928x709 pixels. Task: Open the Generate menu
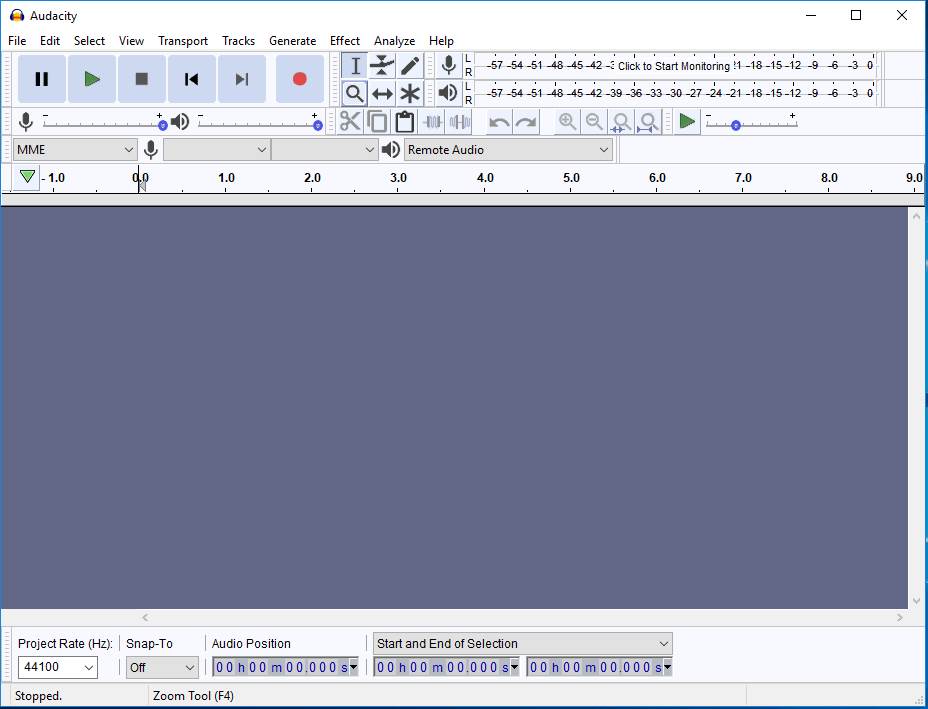[293, 41]
